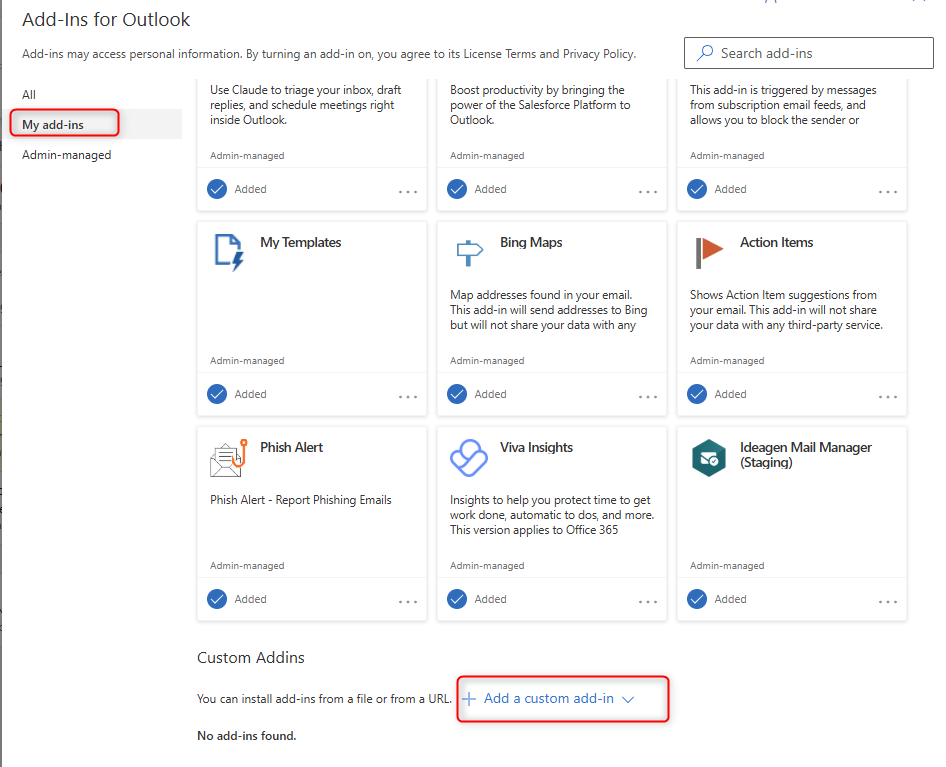Image resolution: width=946 pixels, height=767 pixels.
Task: Click the Ideagen Mail Manager hexagon icon
Action: (709, 458)
